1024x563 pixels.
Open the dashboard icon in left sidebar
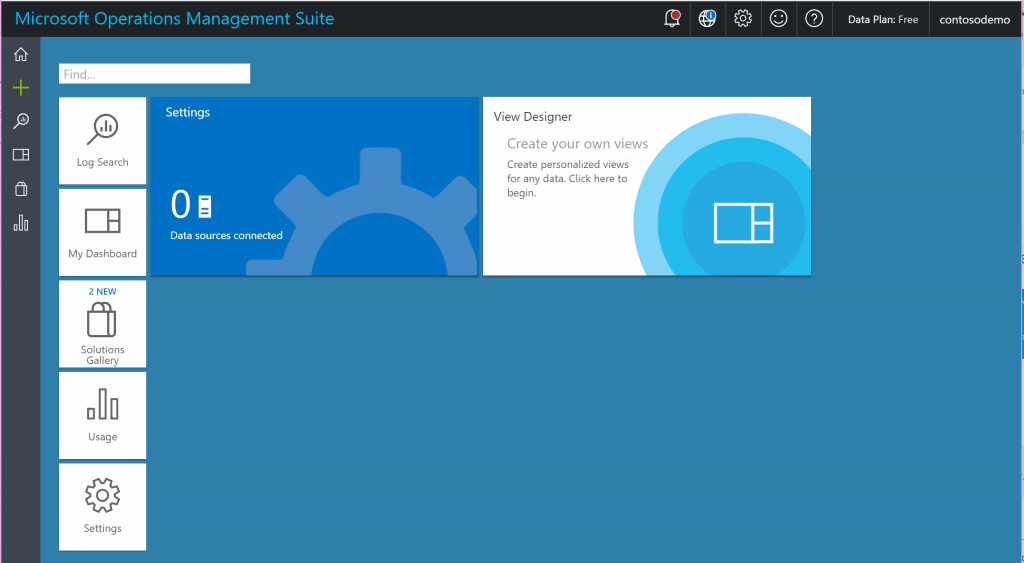click(x=21, y=155)
